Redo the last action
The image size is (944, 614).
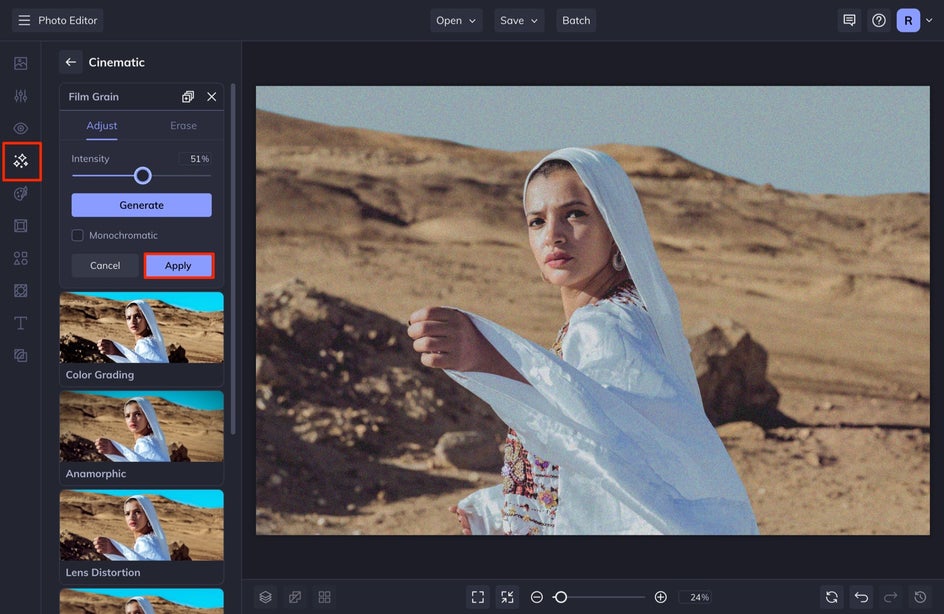pos(890,597)
